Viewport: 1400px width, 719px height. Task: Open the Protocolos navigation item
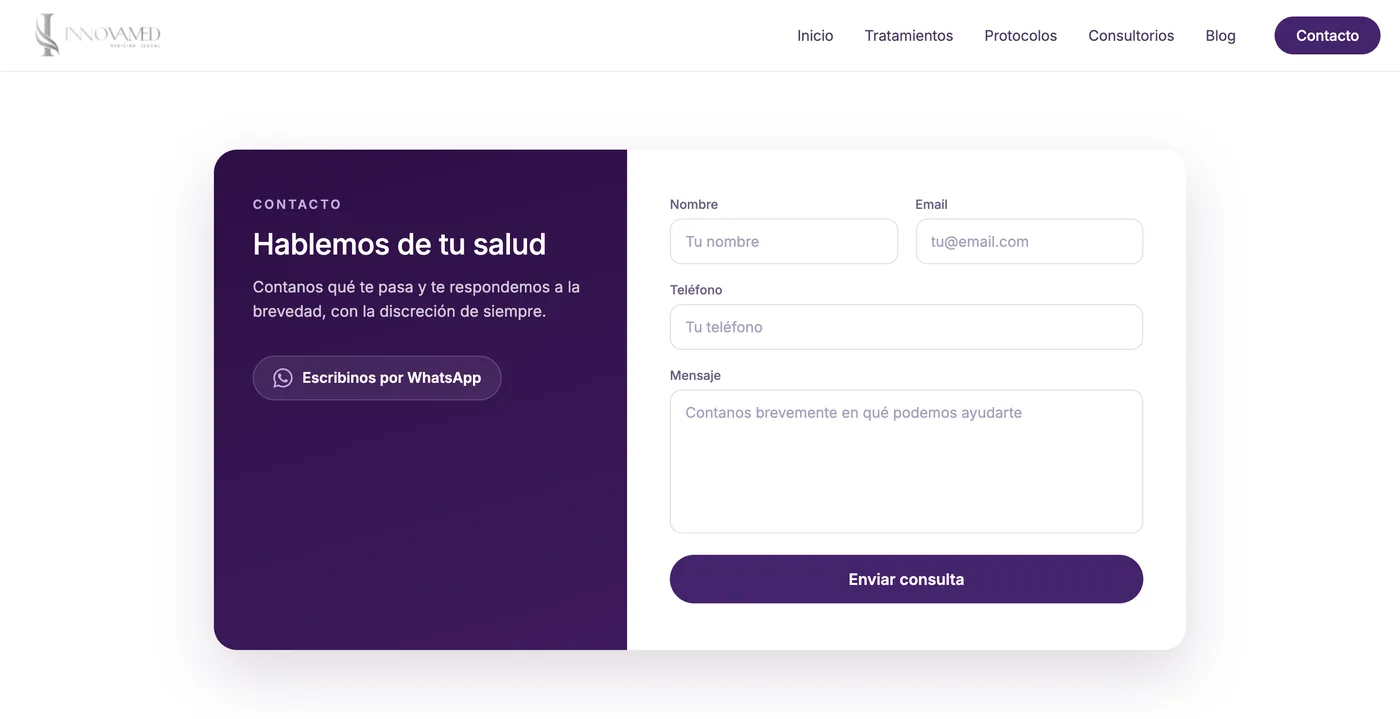[1020, 36]
